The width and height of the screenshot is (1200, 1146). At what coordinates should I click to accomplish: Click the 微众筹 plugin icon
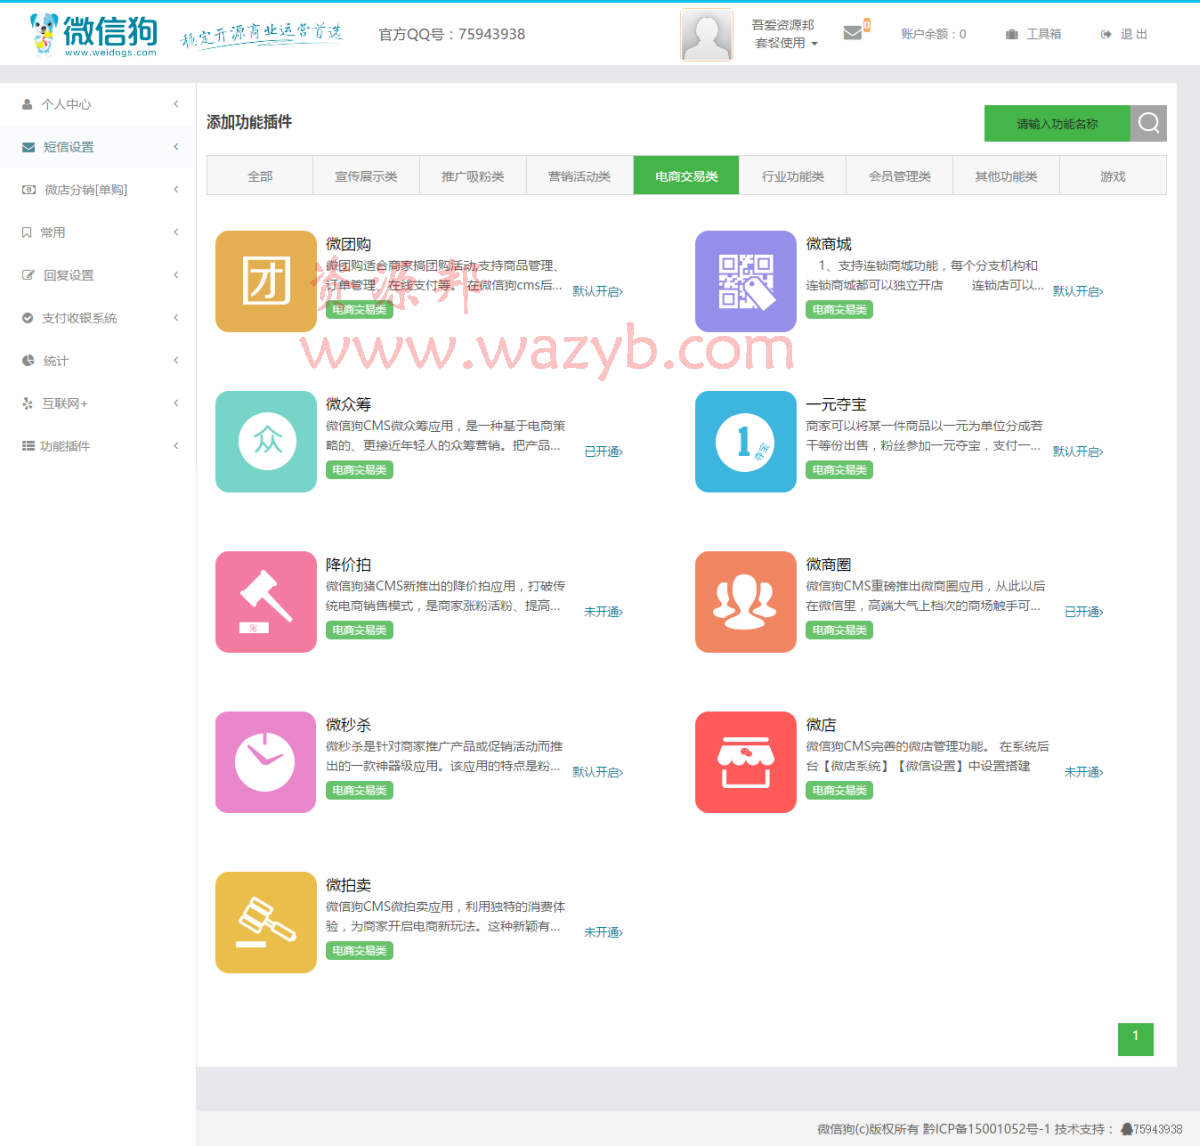(x=266, y=441)
